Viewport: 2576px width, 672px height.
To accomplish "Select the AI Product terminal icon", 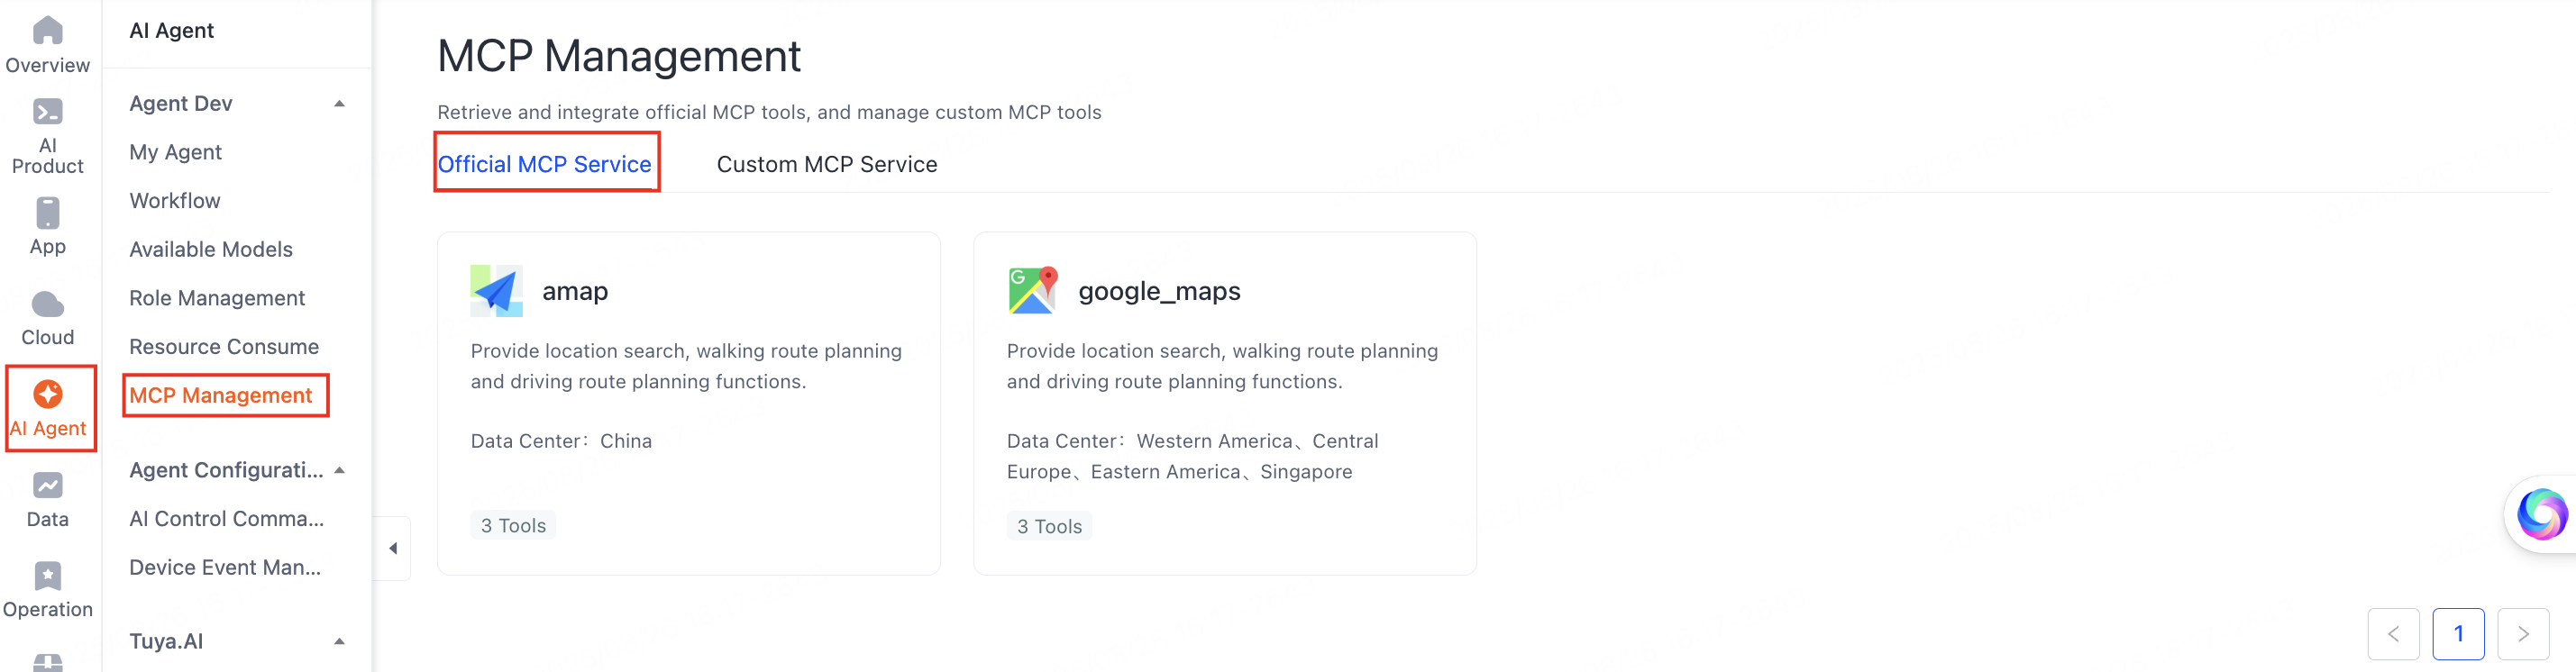I will point(47,111).
